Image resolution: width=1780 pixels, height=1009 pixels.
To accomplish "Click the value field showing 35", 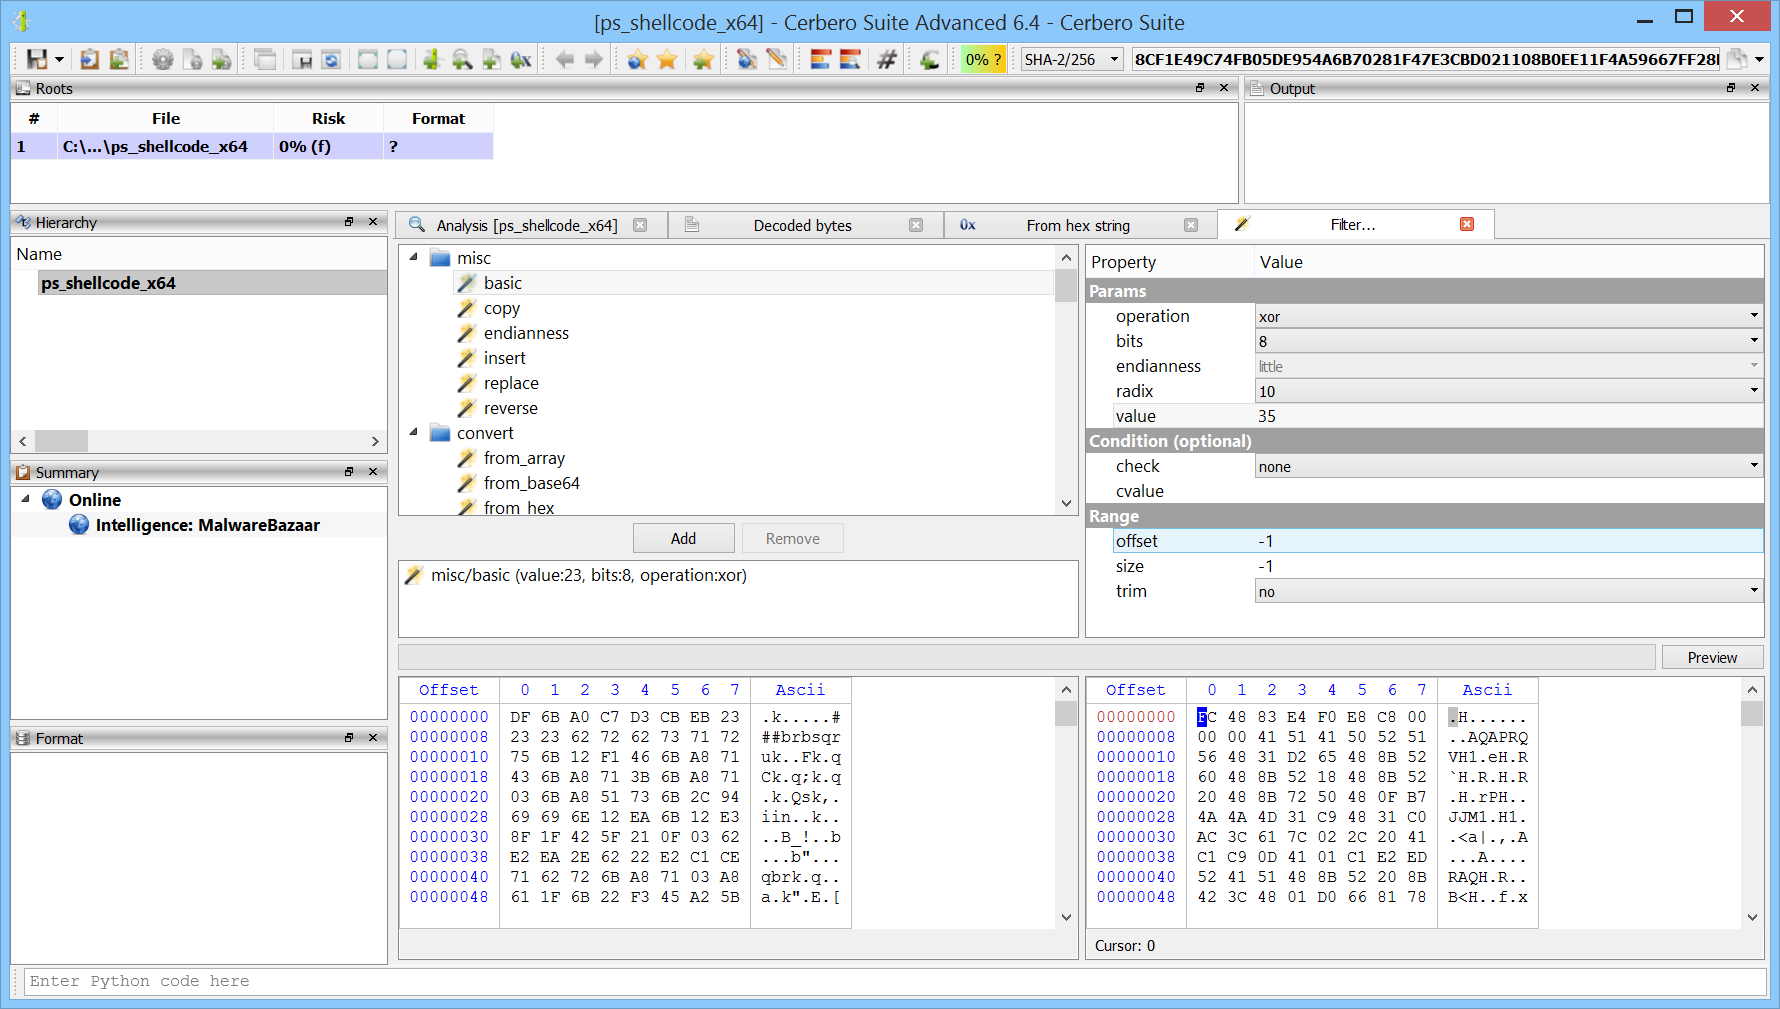I will 1508,416.
